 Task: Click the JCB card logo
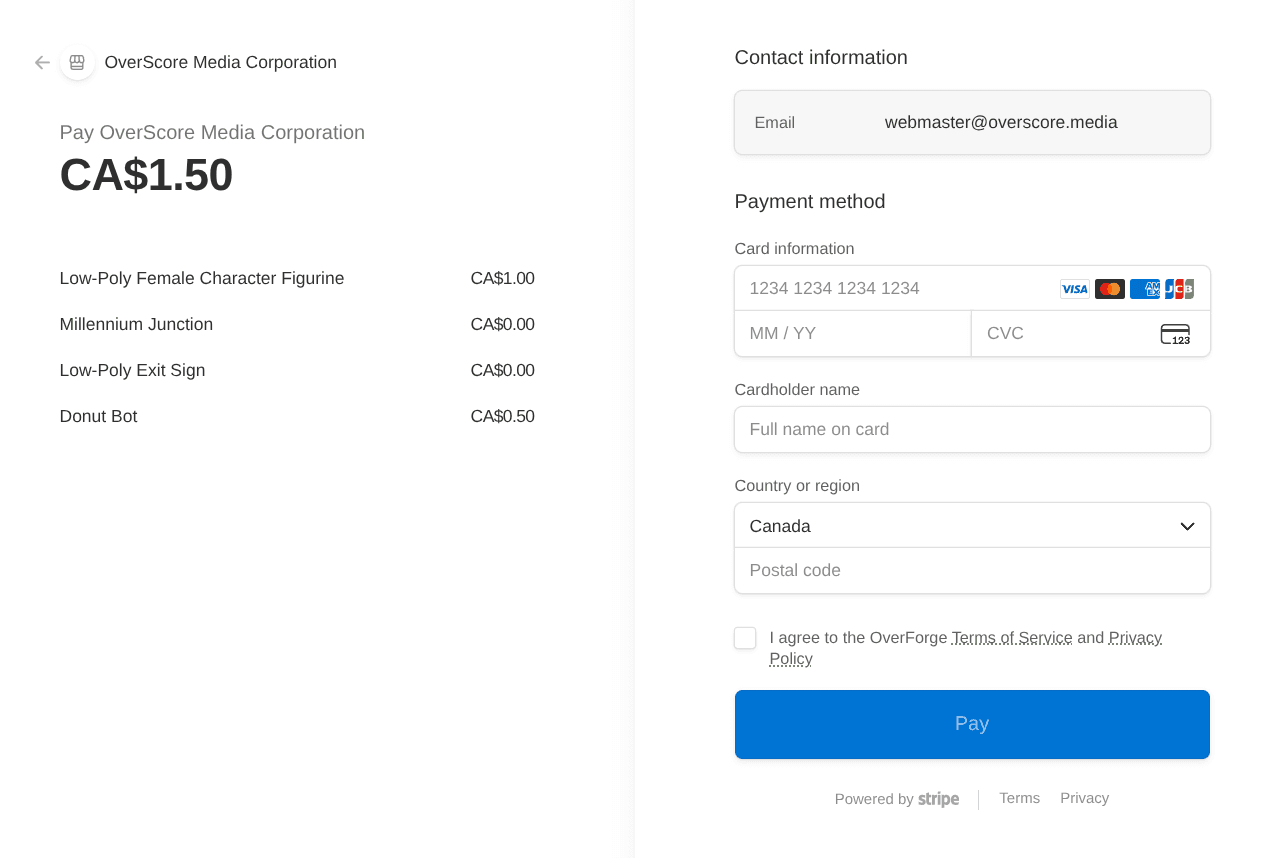1179,289
